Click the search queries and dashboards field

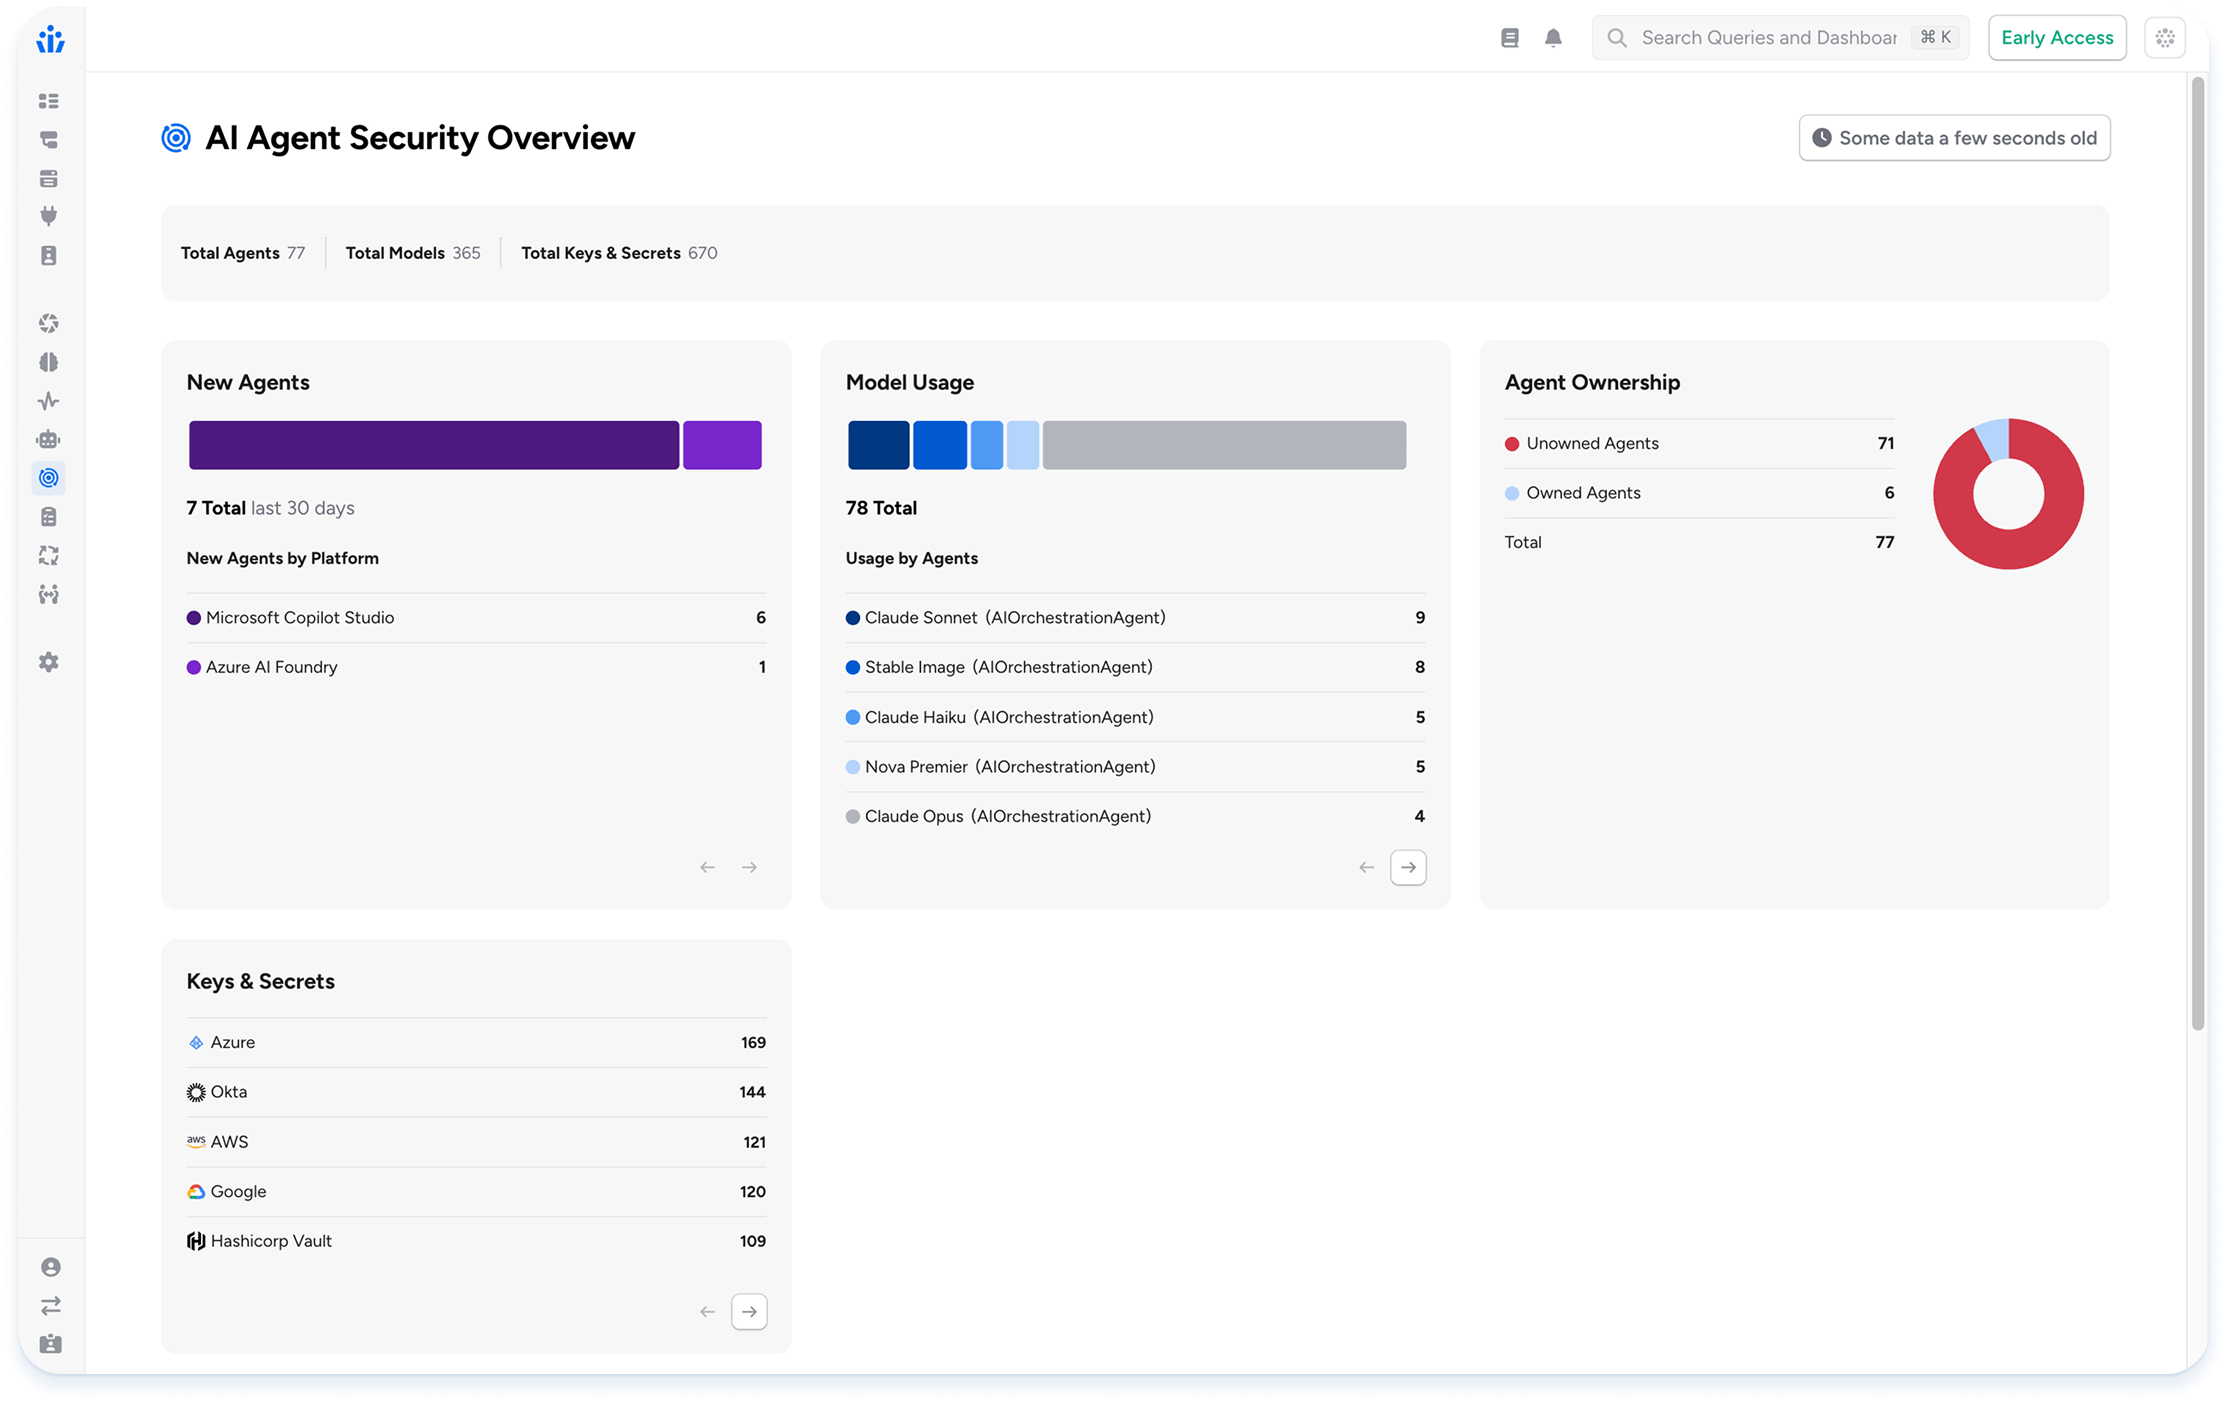1768,38
